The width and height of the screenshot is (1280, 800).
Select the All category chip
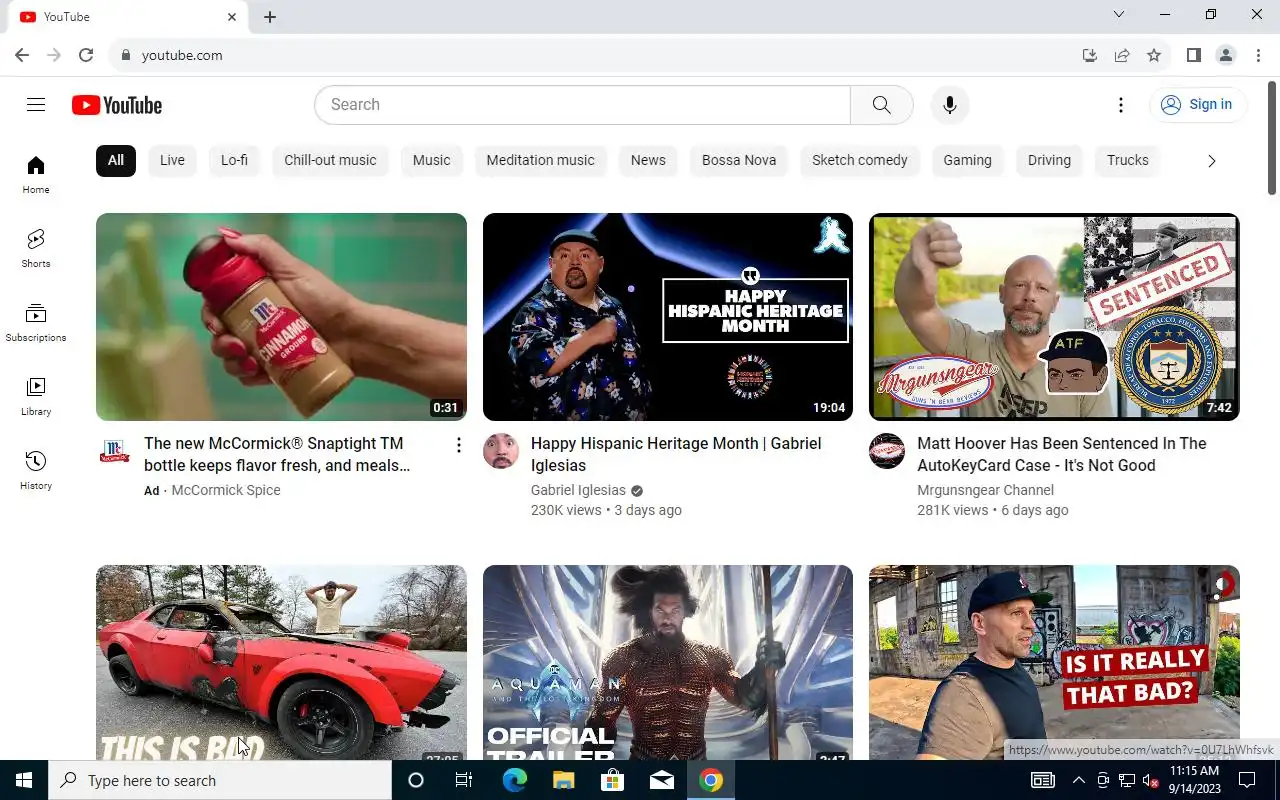(x=116, y=160)
